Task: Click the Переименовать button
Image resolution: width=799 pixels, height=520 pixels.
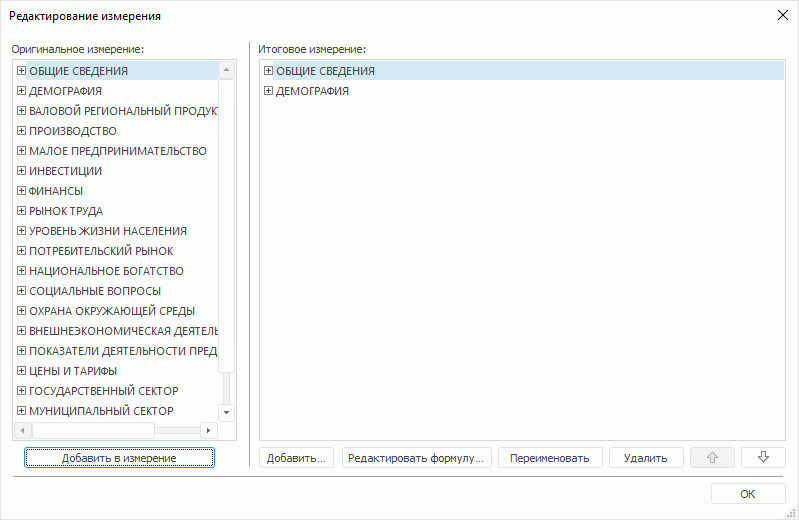Action: [x=549, y=458]
